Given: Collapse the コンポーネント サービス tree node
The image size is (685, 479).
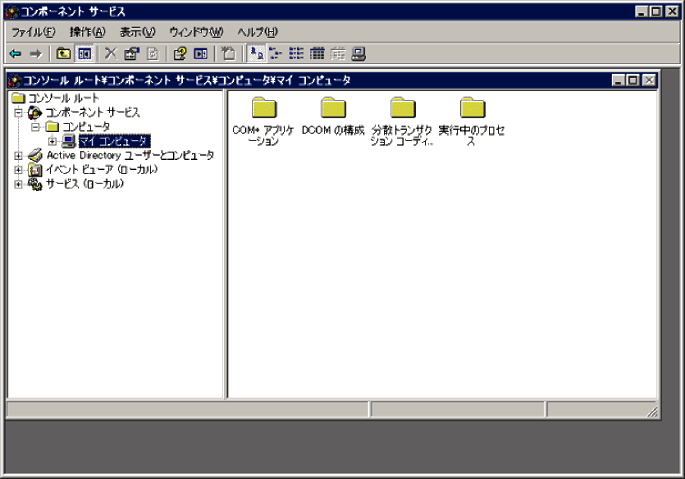Looking at the screenshot, I should tap(18, 113).
